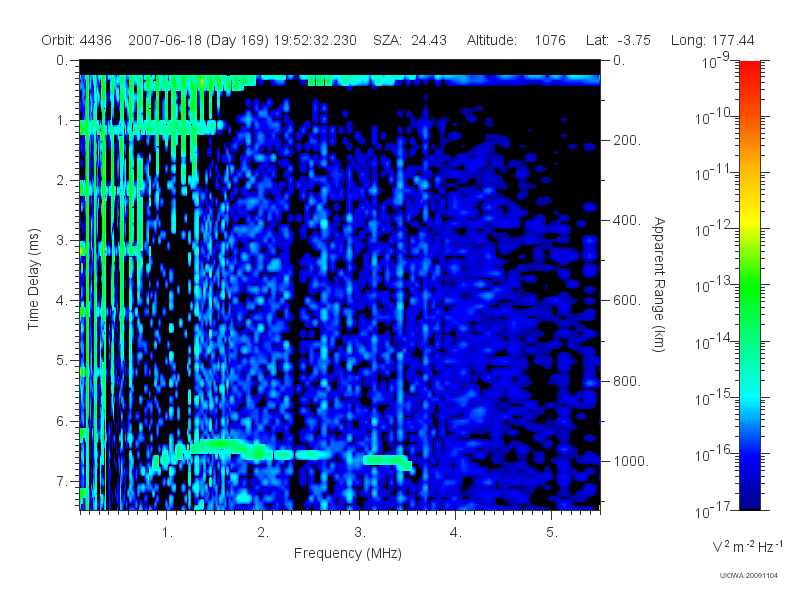Image resolution: width=800 pixels, height=600 pixels.
Task: Click the Lat: -3.75 header value
Action: tap(618, 40)
